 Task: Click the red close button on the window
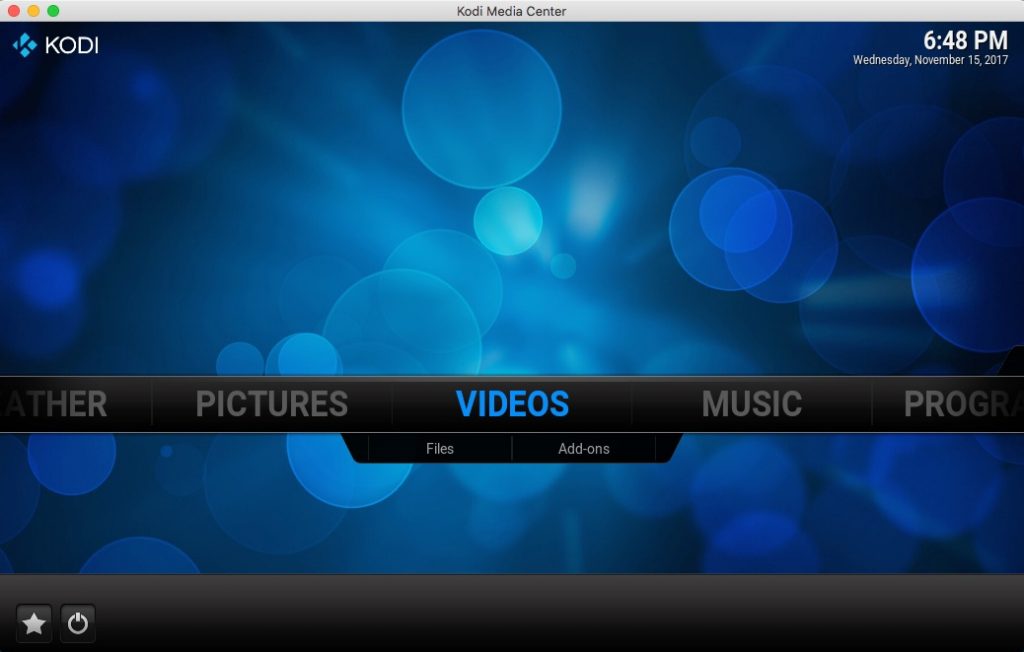click(12, 11)
